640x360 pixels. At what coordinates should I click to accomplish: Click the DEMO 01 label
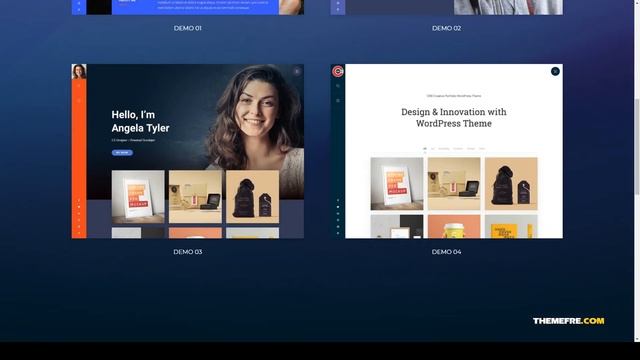pos(188,28)
